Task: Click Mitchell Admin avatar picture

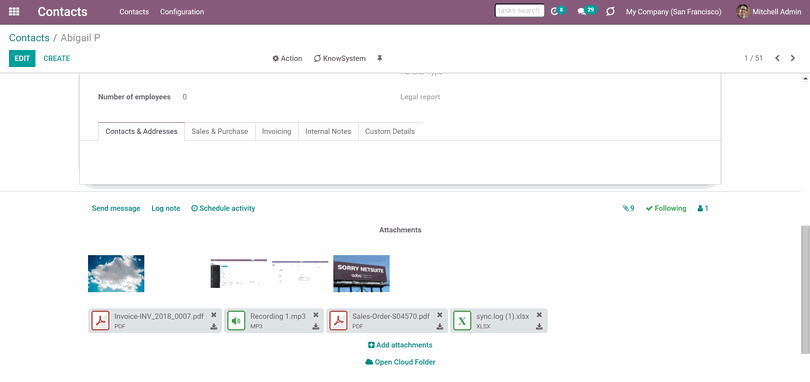Action: pyautogui.click(x=743, y=11)
